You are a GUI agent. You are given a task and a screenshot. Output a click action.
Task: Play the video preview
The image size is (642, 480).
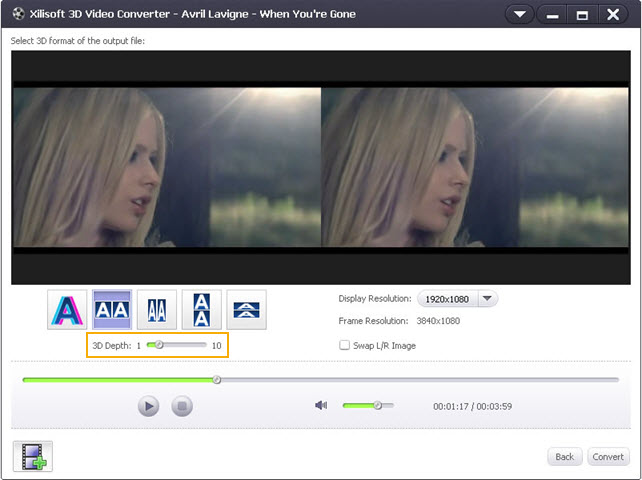point(148,406)
